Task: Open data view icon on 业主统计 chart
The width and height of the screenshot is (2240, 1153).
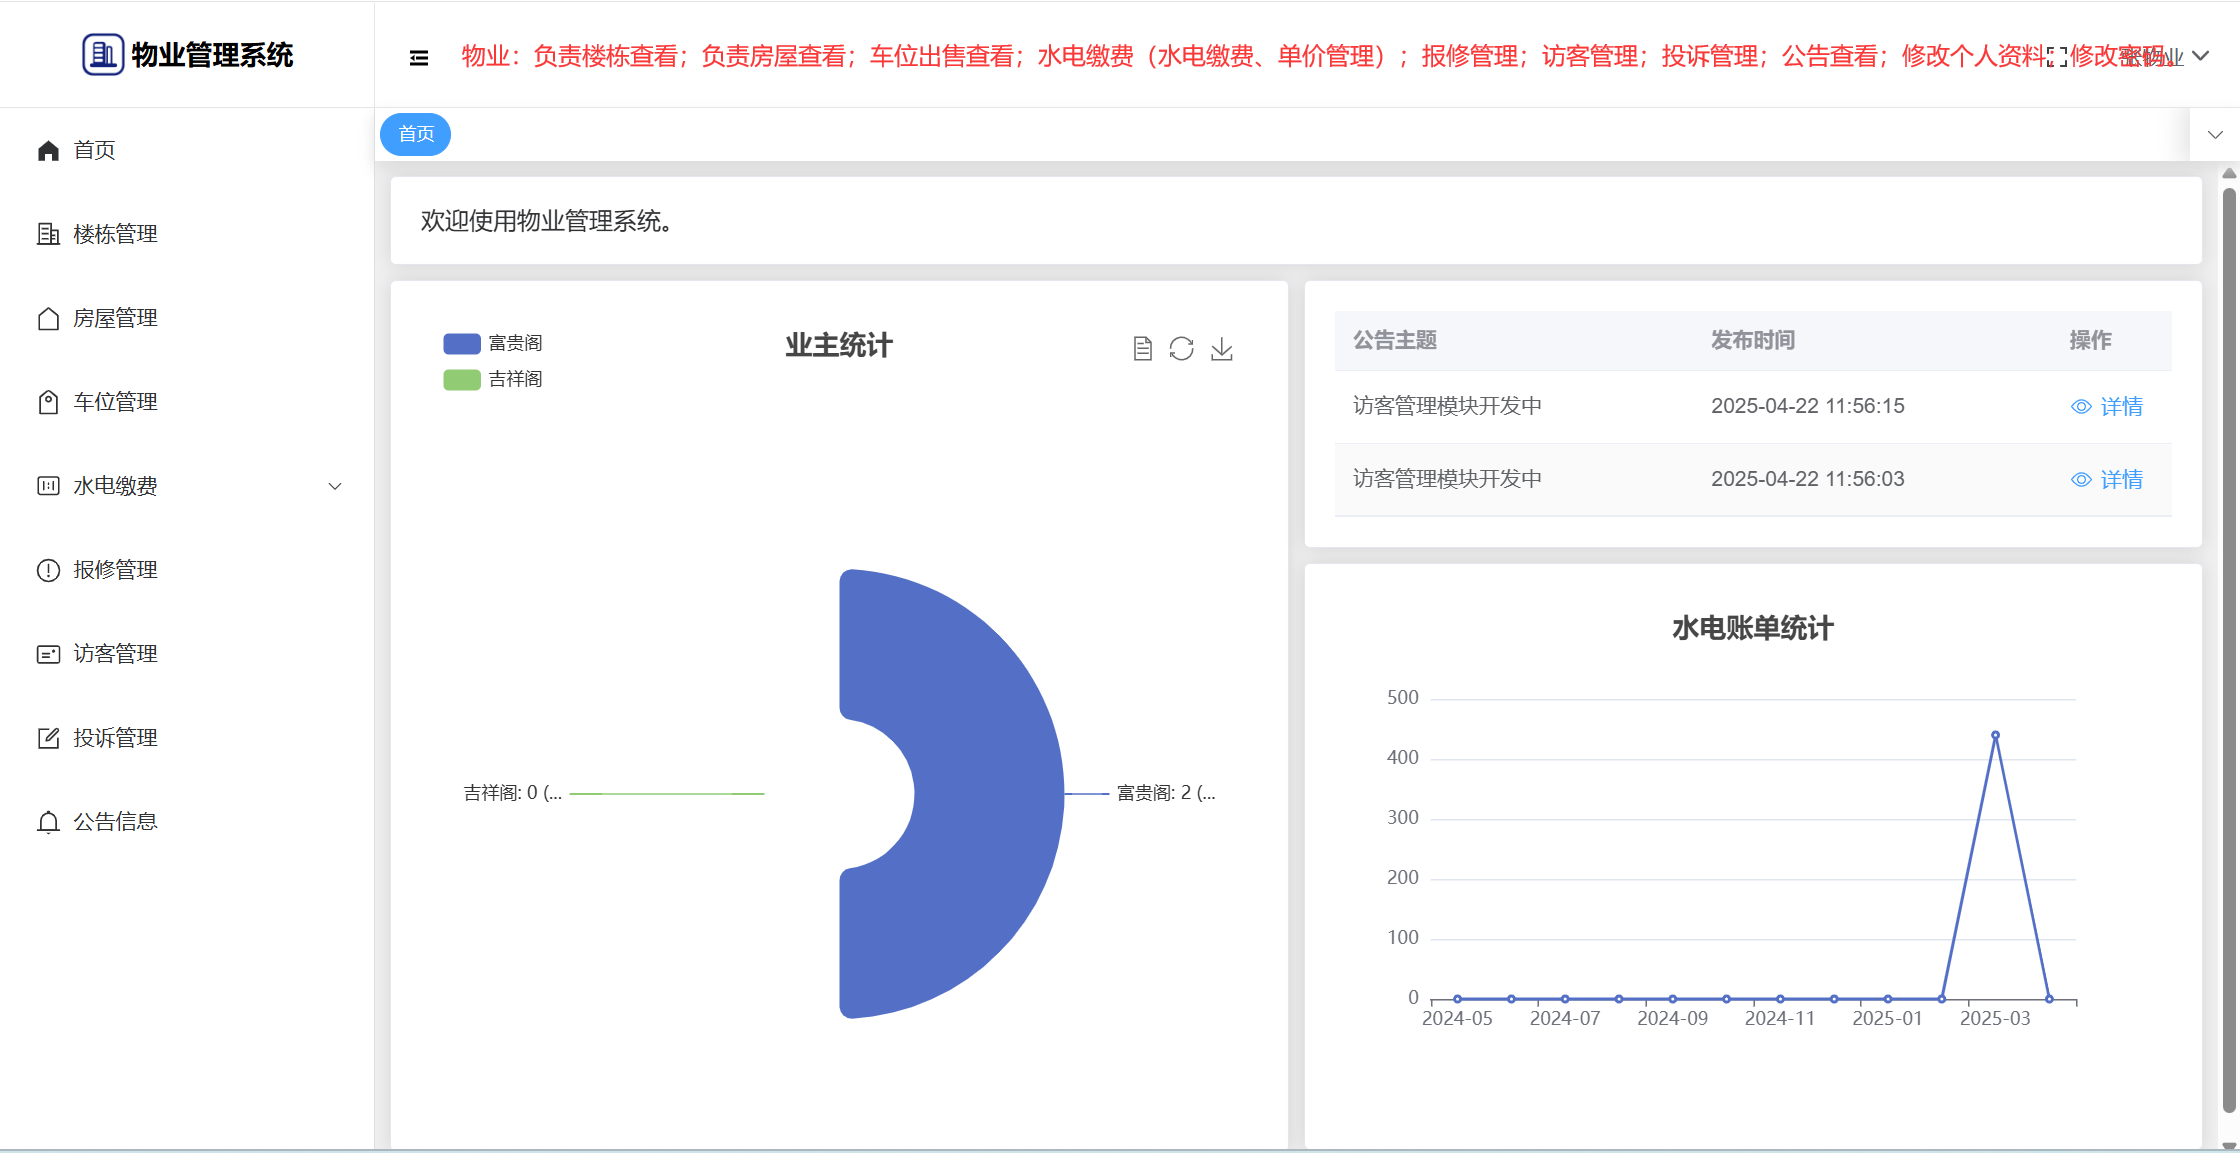Action: click(x=1142, y=349)
